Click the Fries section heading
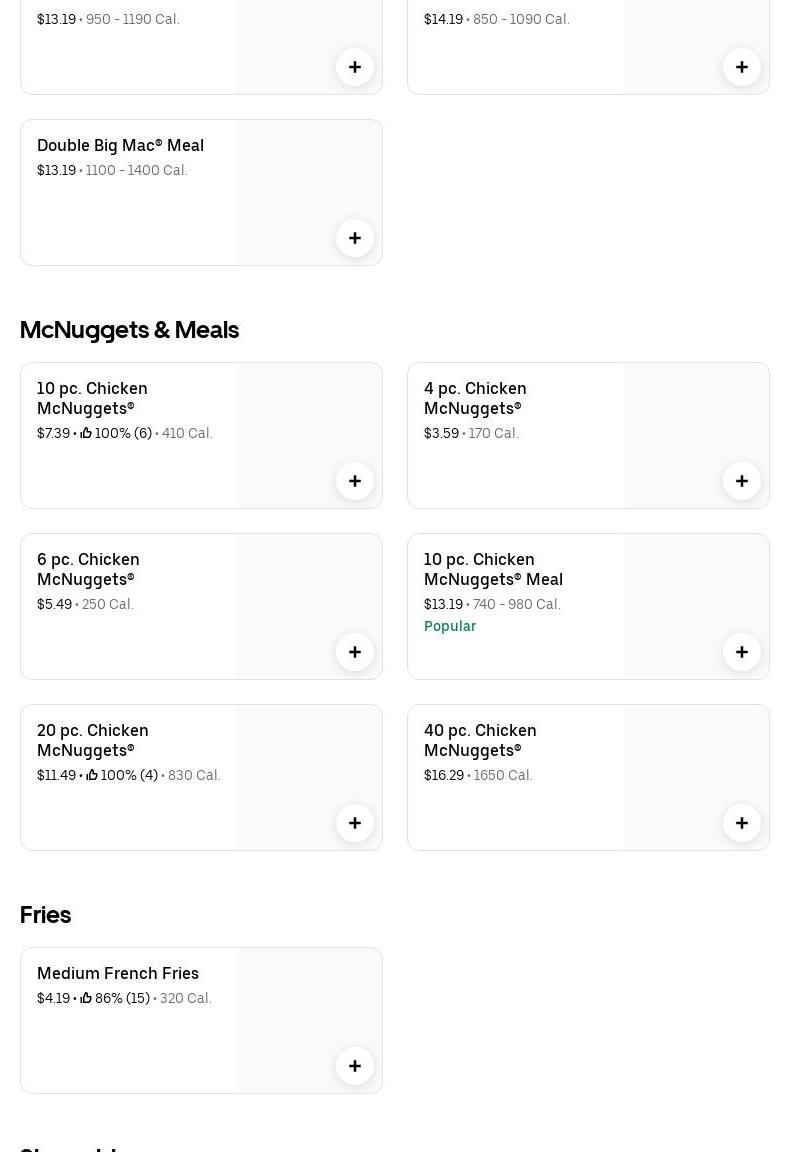The image size is (804, 1152). pyautogui.click(x=45, y=914)
